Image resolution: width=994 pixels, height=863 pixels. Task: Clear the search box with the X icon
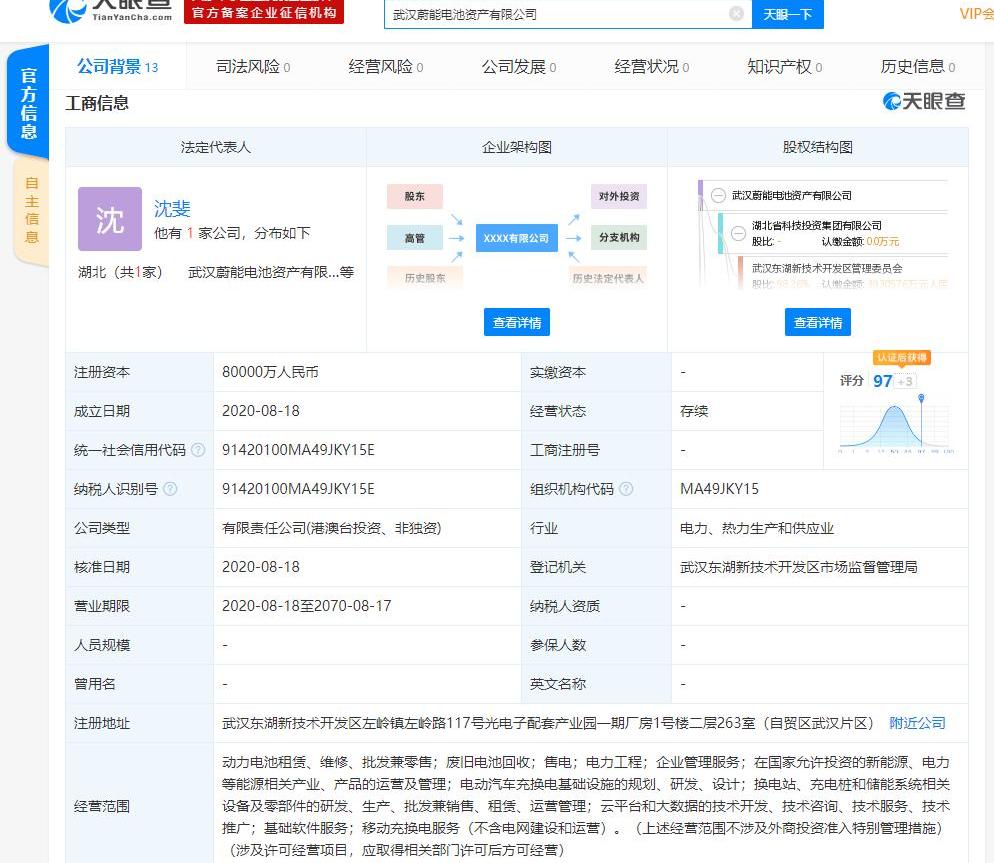click(736, 14)
